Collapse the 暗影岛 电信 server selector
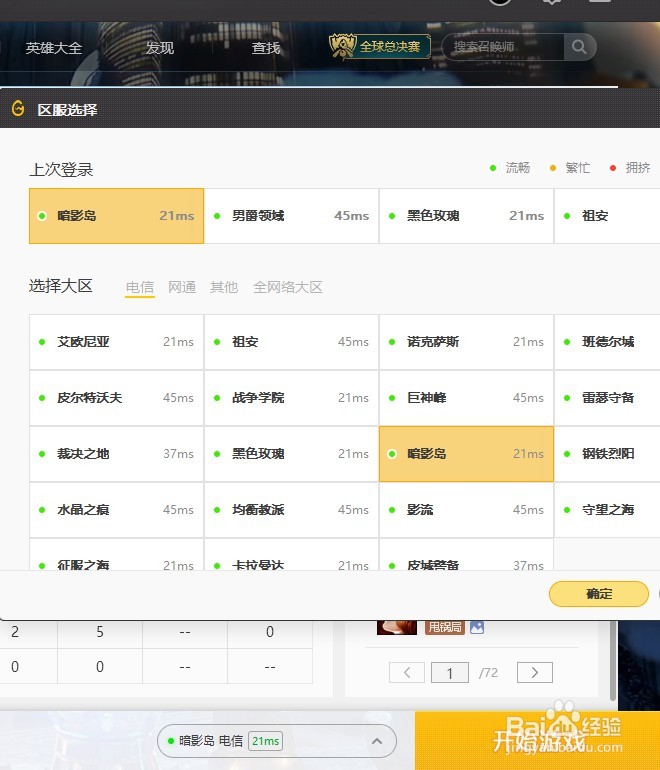Image resolution: width=660 pixels, height=770 pixels. 377,741
